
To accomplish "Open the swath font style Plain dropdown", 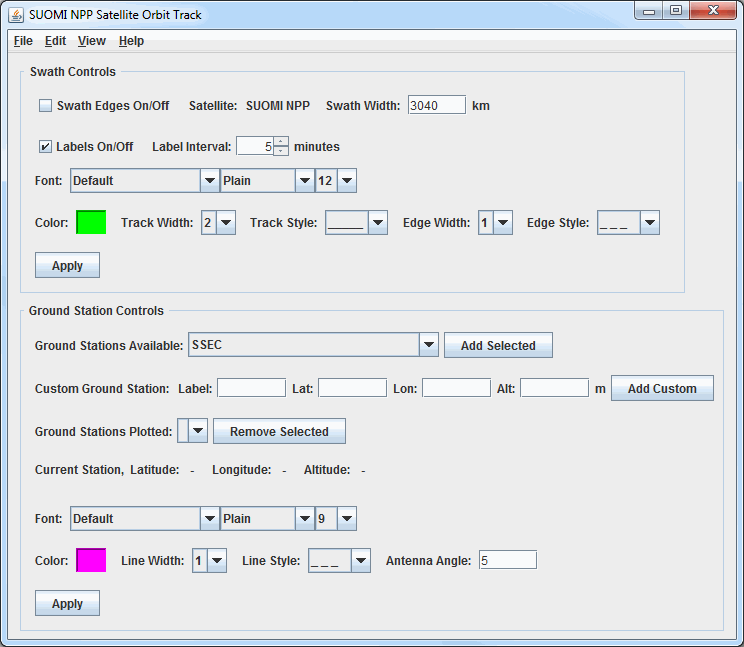I will click(x=267, y=181).
